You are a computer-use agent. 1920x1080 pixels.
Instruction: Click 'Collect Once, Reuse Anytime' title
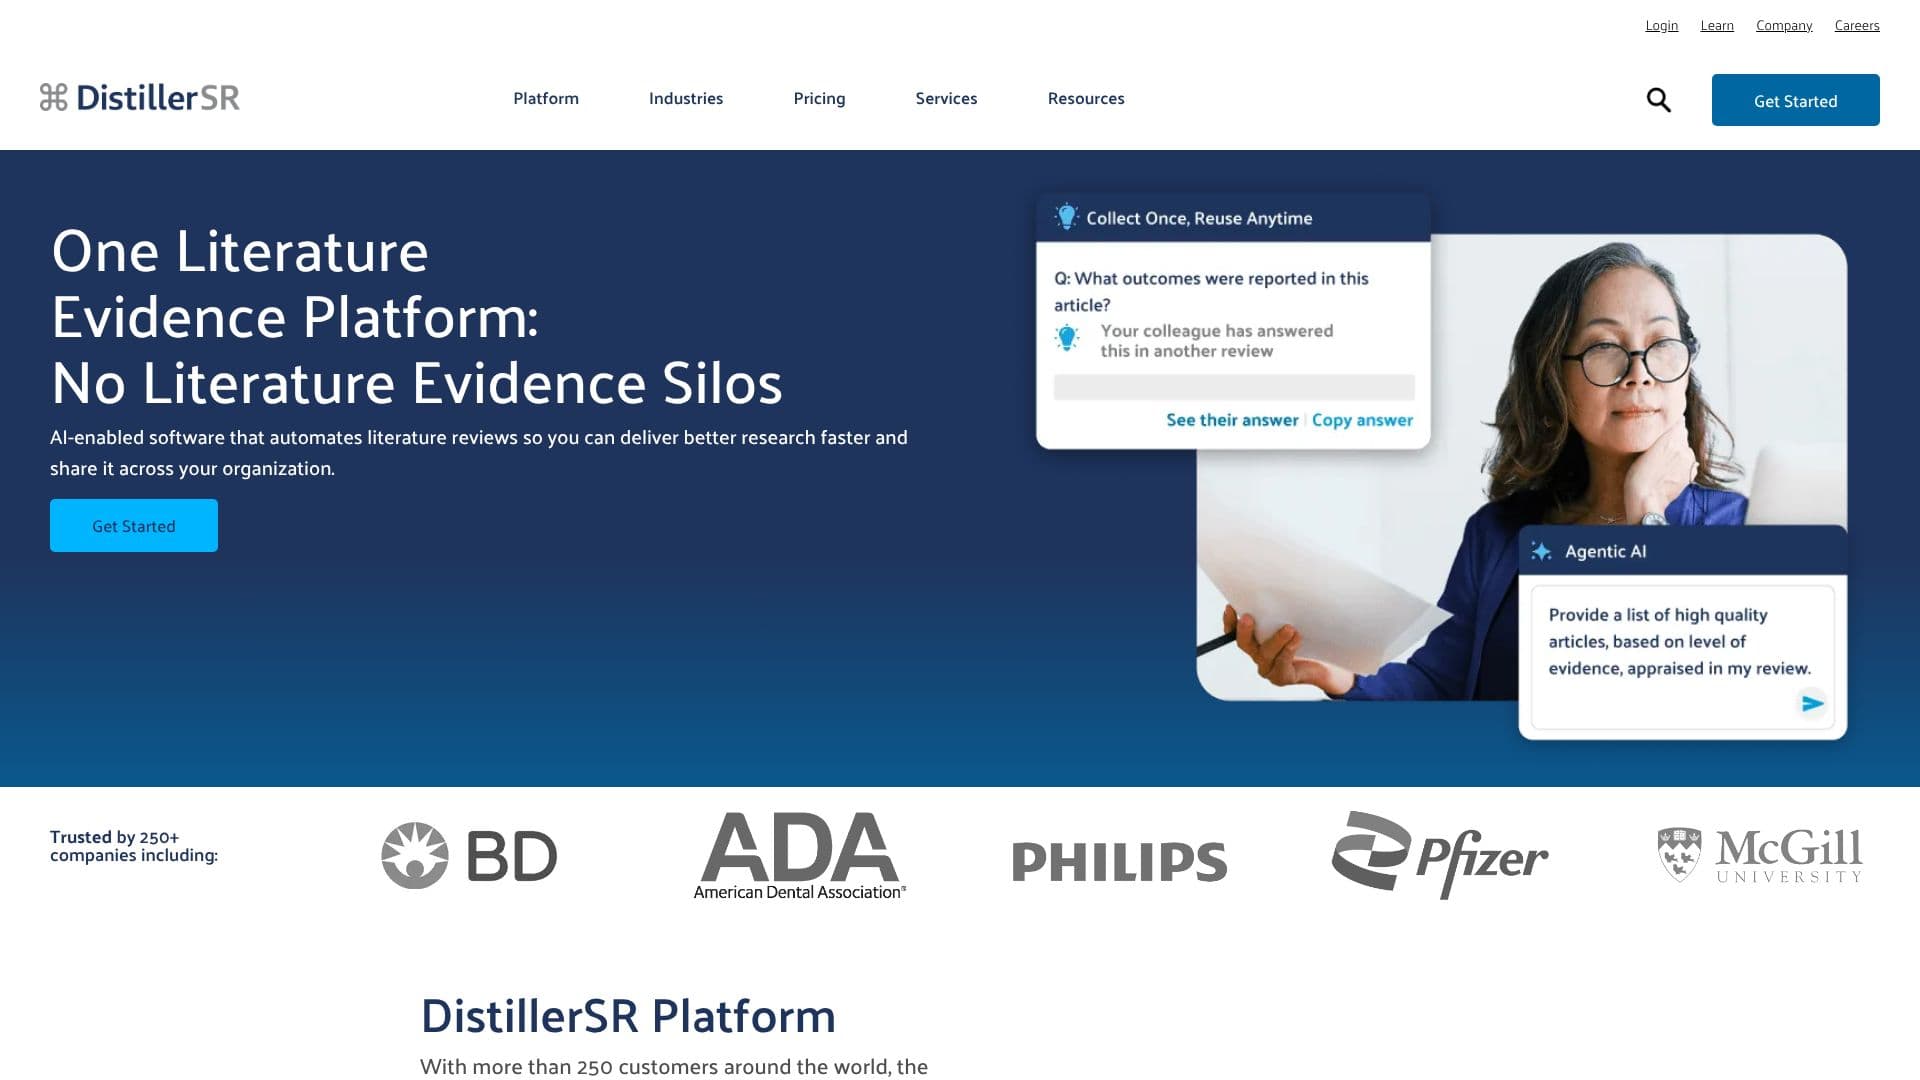tap(1199, 218)
